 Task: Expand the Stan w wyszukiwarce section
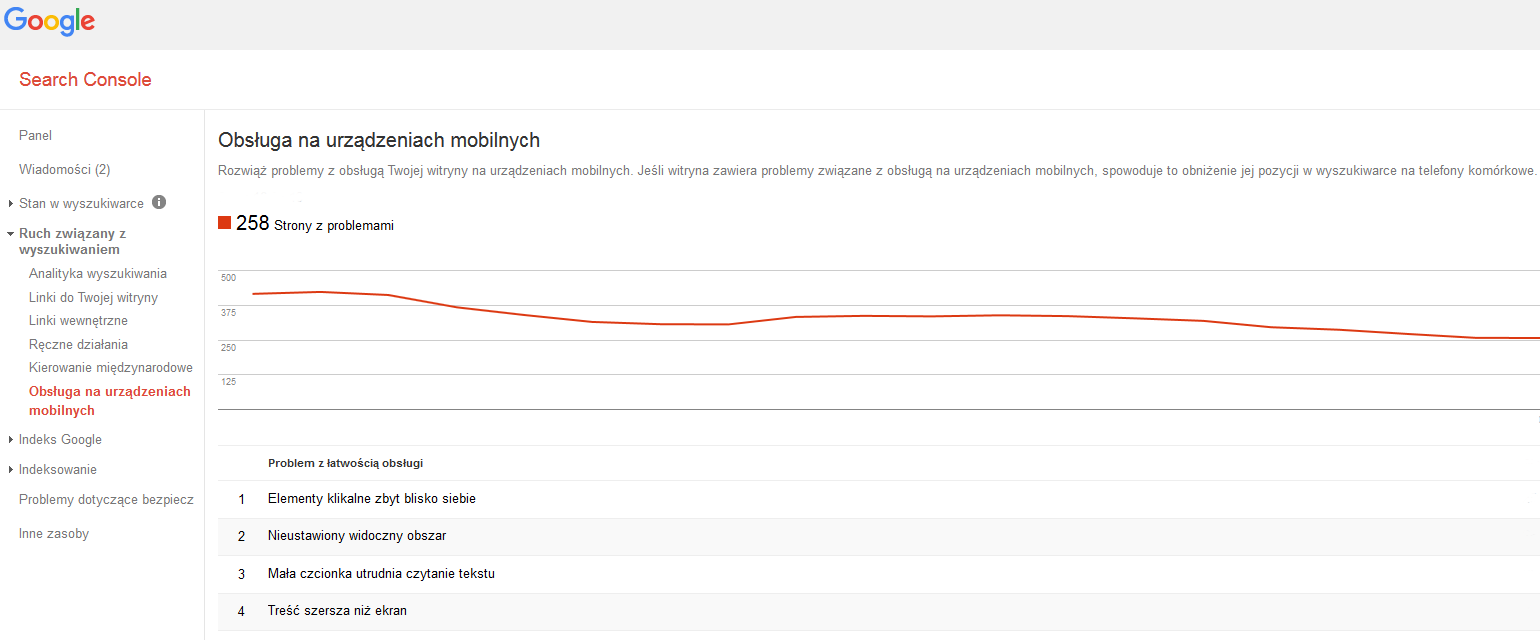click(x=11, y=204)
